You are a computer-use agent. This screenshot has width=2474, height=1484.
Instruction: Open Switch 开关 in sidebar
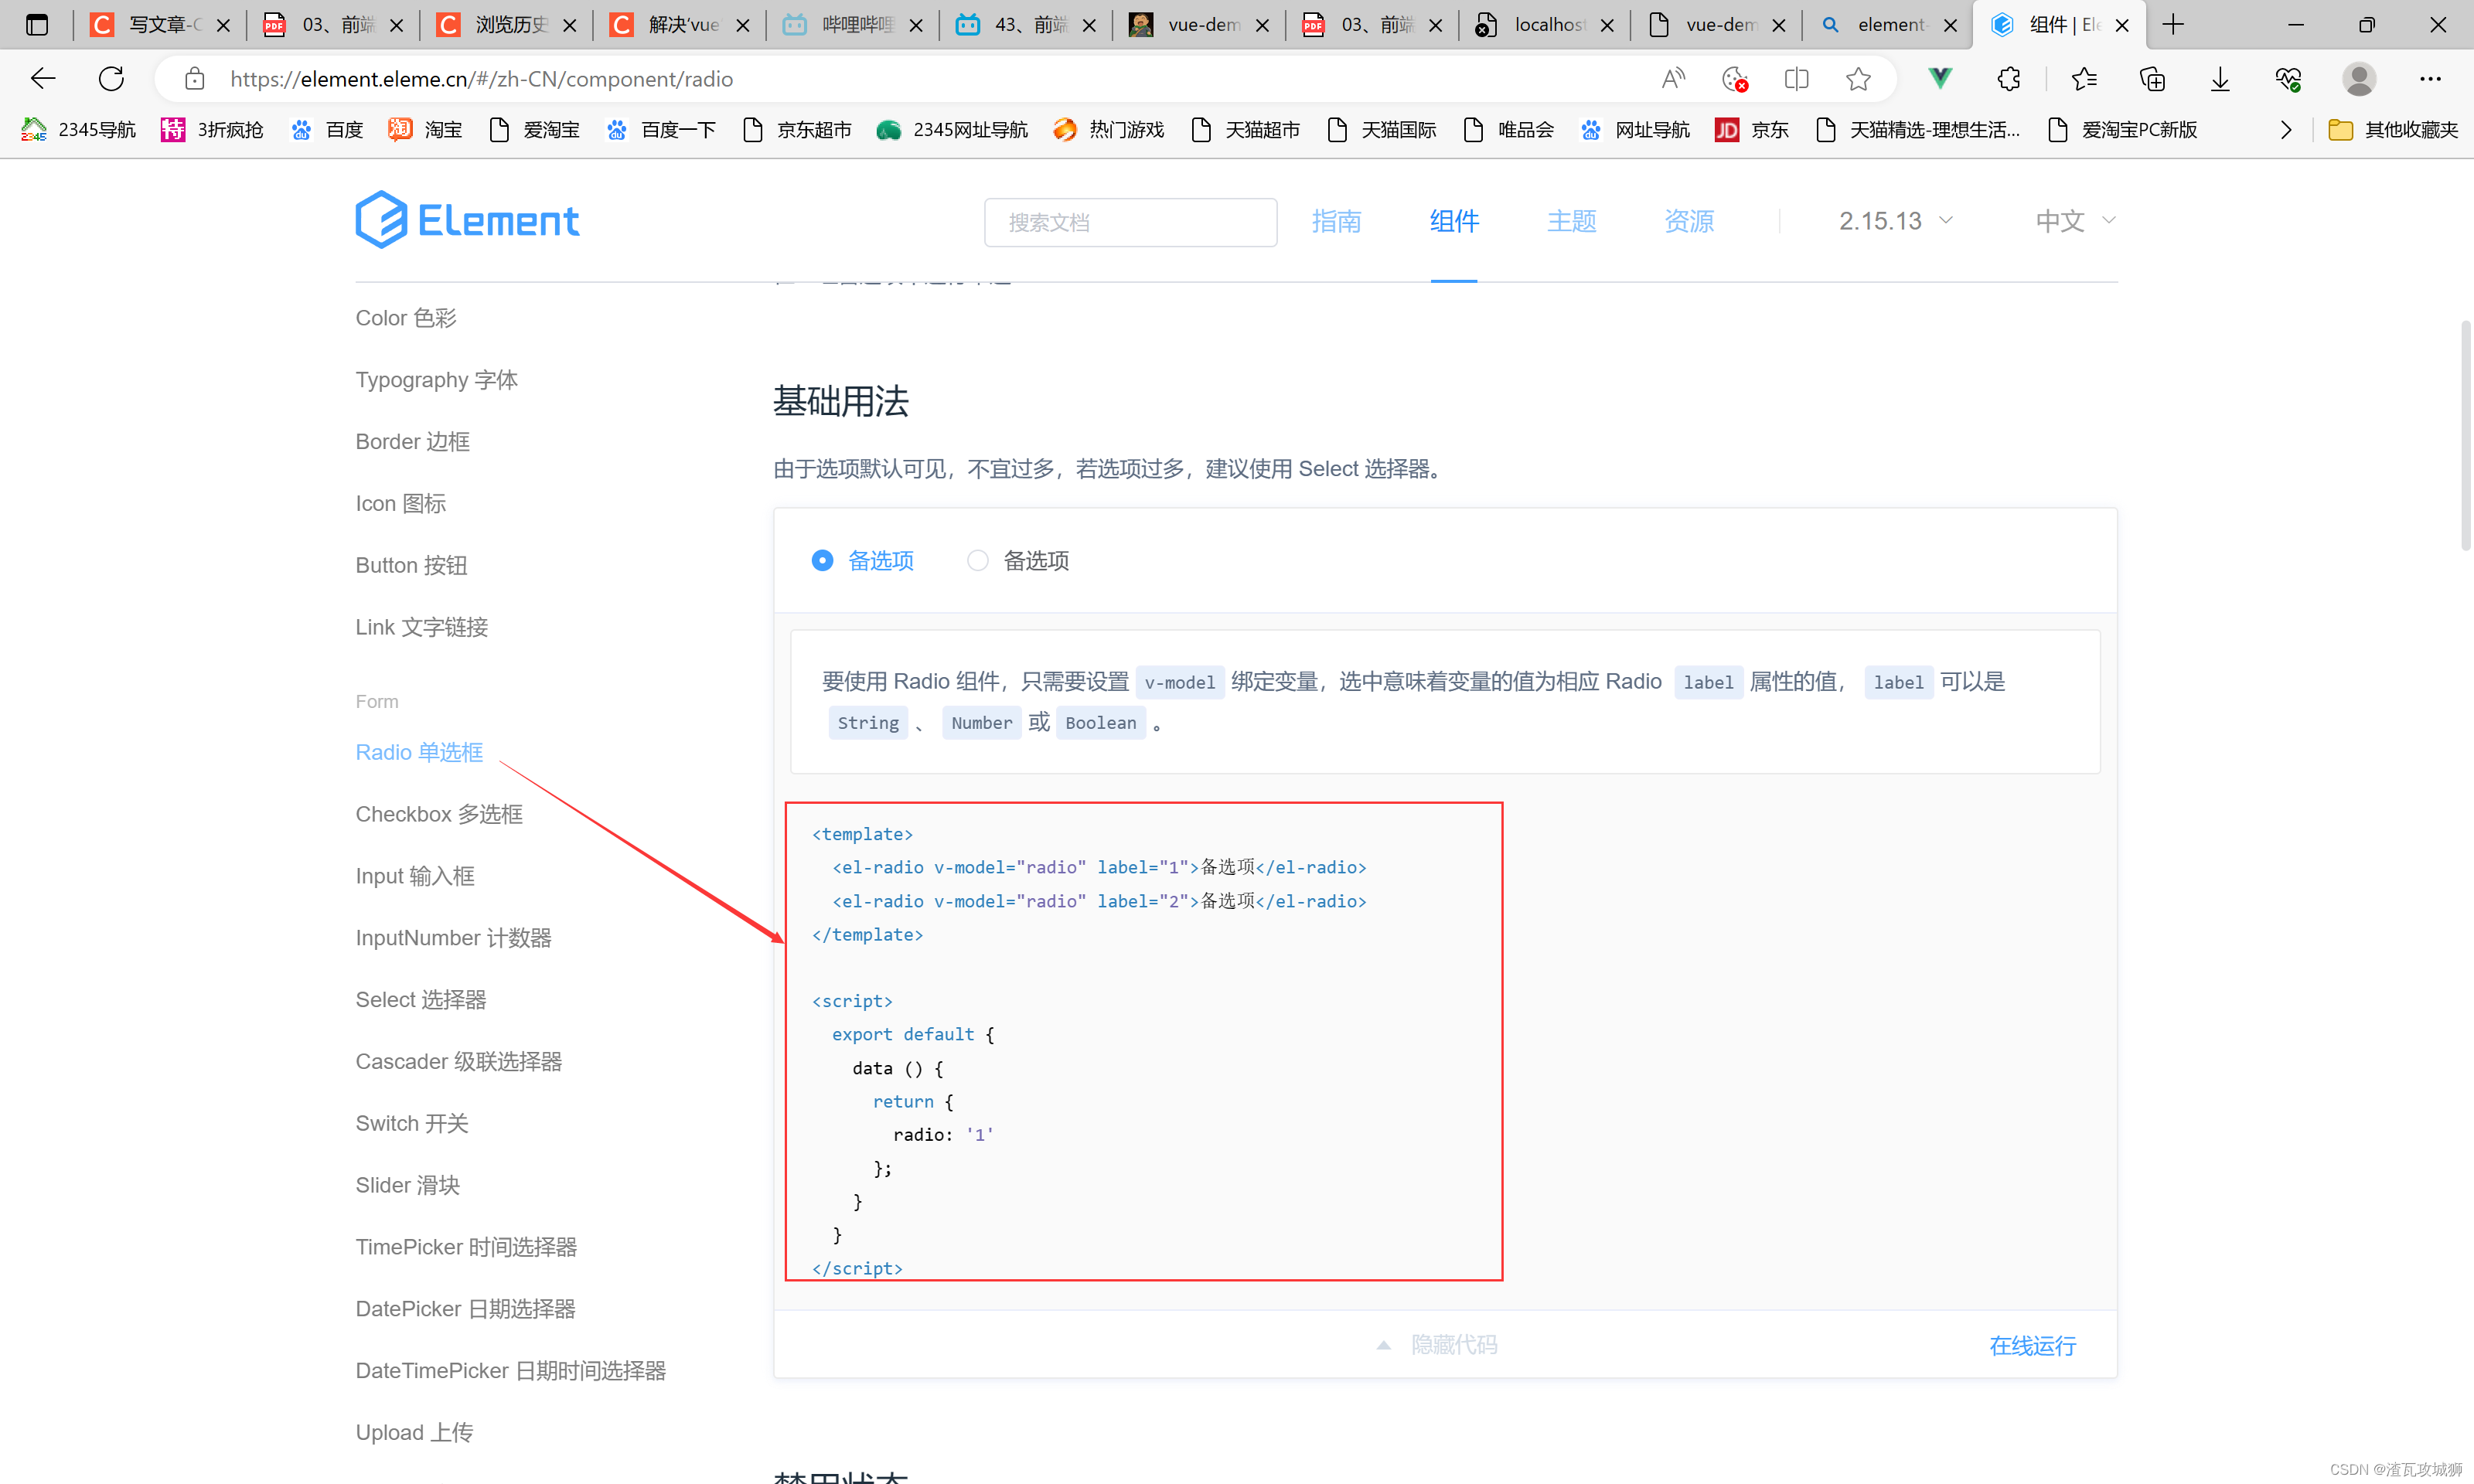(412, 1123)
